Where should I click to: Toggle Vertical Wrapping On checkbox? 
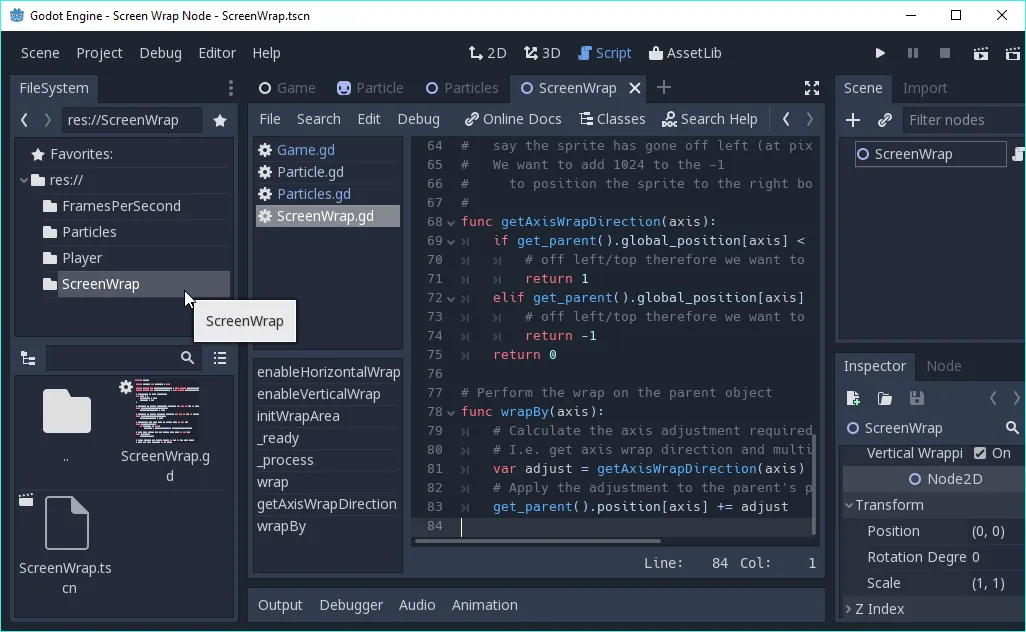coord(980,453)
